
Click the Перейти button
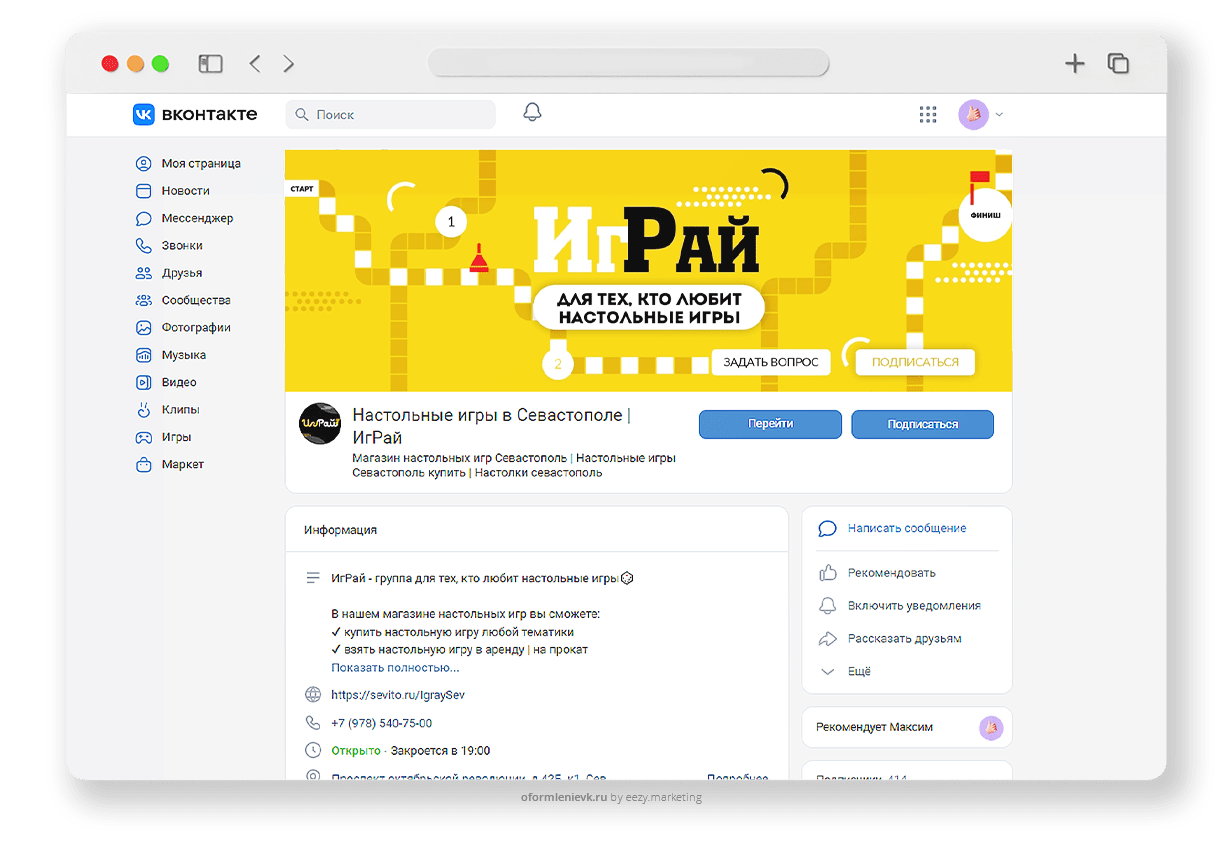coord(770,424)
